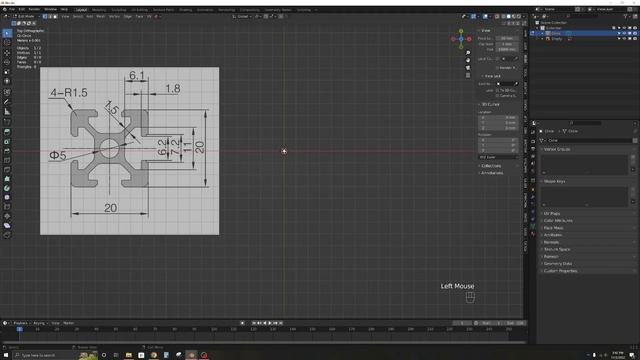The height and width of the screenshot is (360, 640).
Task: Select the Cursor tool in left toolbar
Action: [7, 42]
